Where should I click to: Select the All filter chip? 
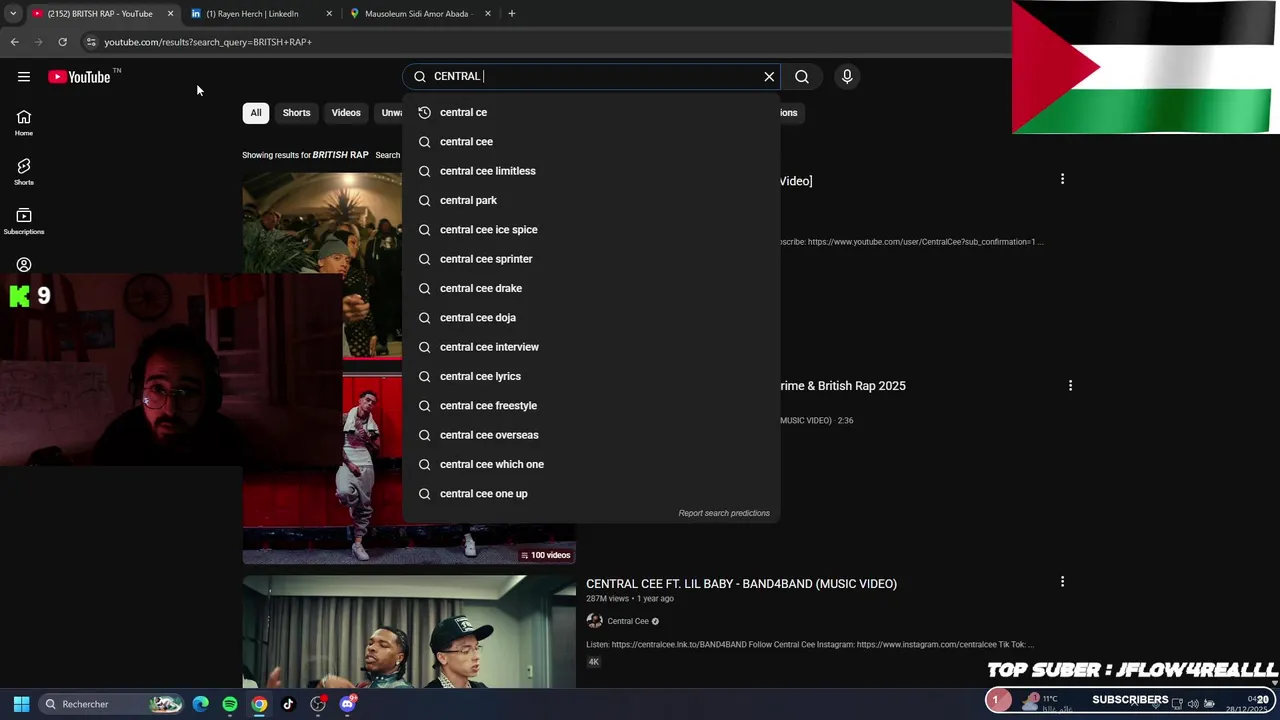click(256, 113)
